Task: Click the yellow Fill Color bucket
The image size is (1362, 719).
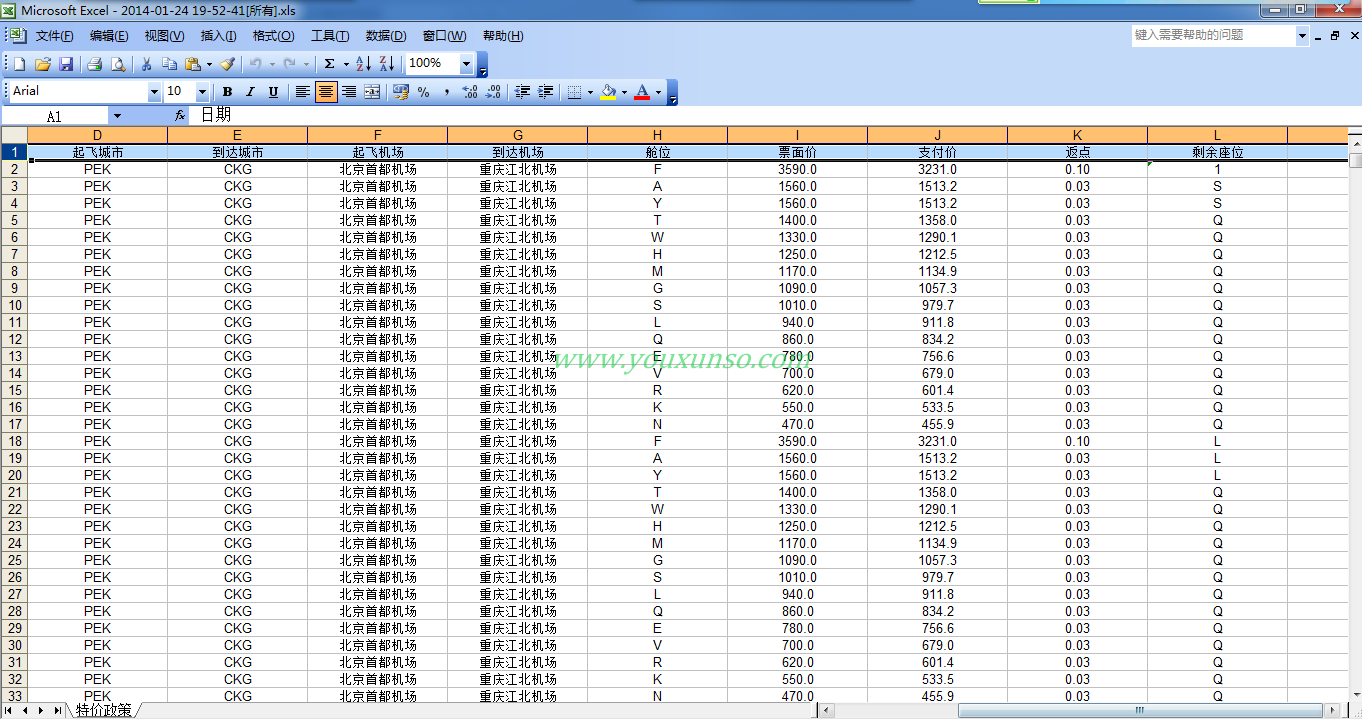Action: point(607,92)
